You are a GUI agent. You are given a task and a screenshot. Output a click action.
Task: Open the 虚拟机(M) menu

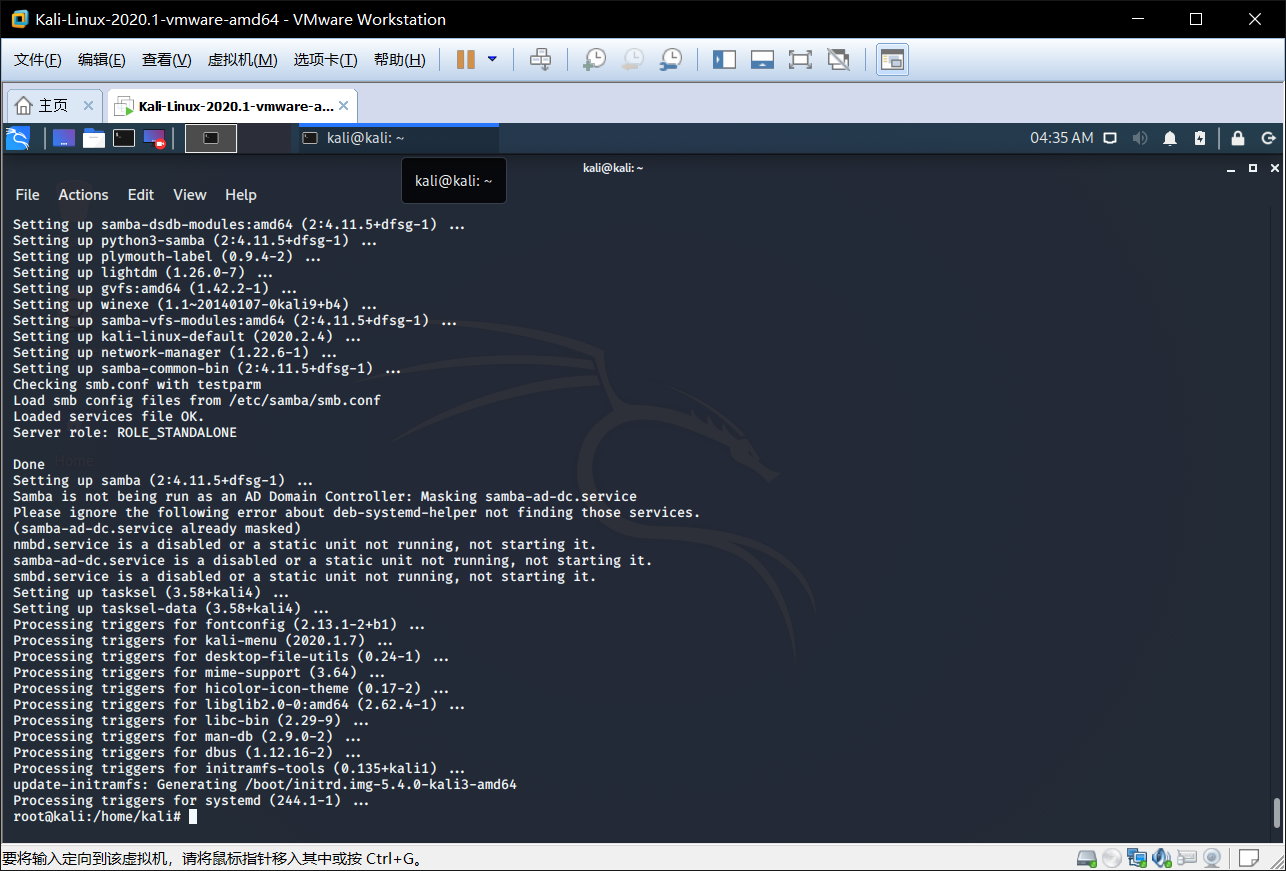tap(242, 60)
